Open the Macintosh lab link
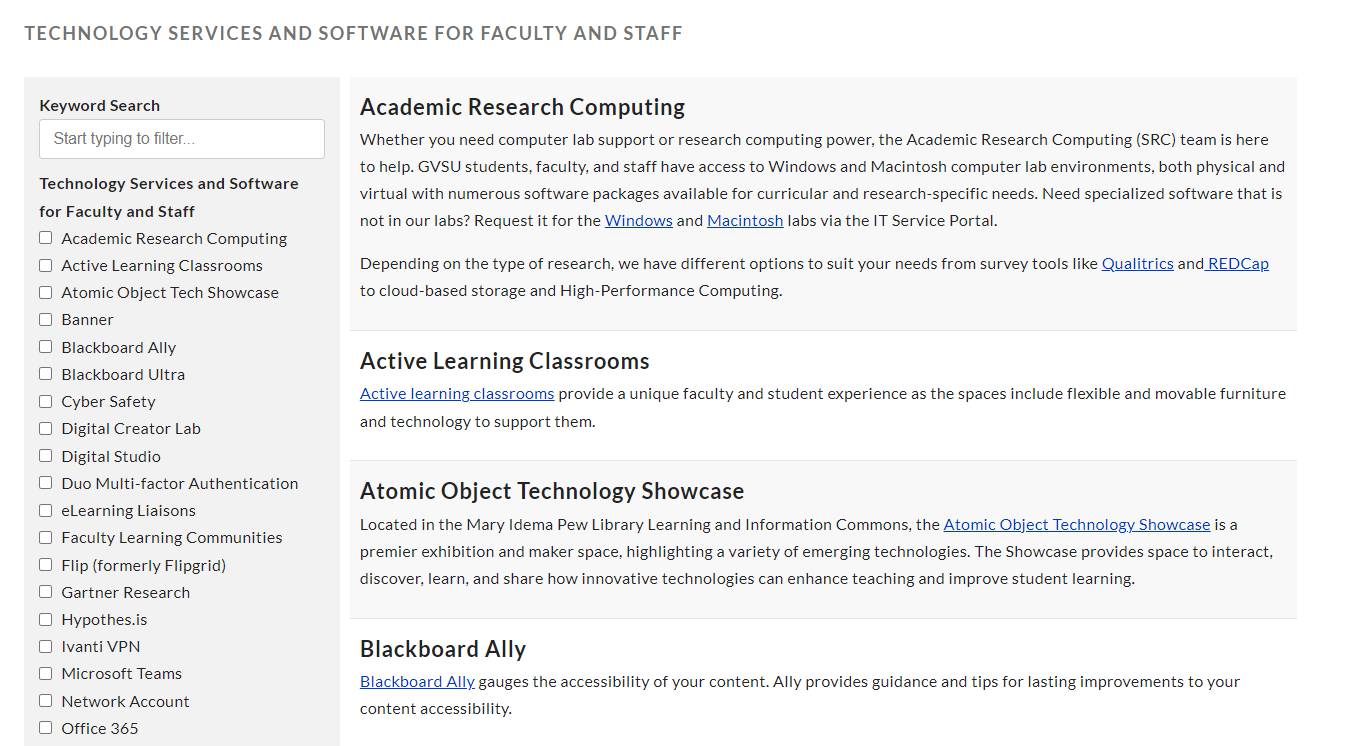Viewport: 1356px width, 746px height. [745, 220]
